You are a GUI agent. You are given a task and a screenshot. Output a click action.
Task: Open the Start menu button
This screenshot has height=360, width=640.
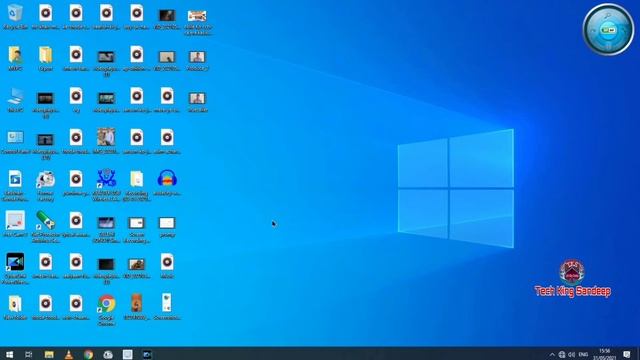click(x=9, y=354)
